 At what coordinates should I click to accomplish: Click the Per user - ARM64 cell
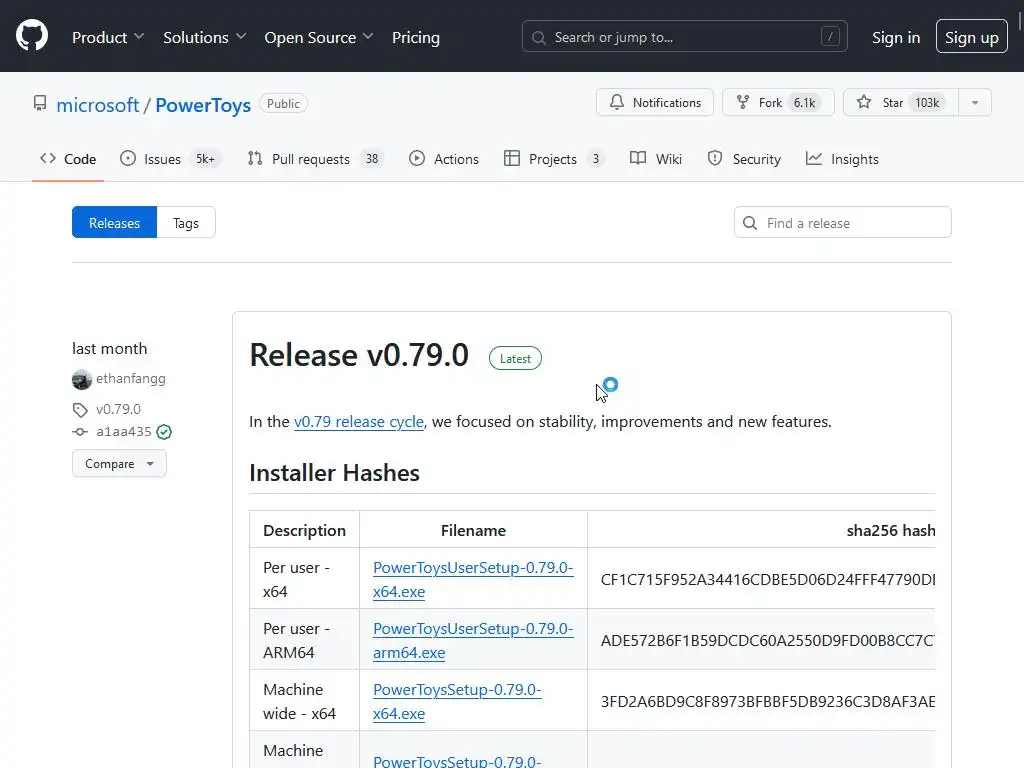pyautogui.click(x=304, y=640)
